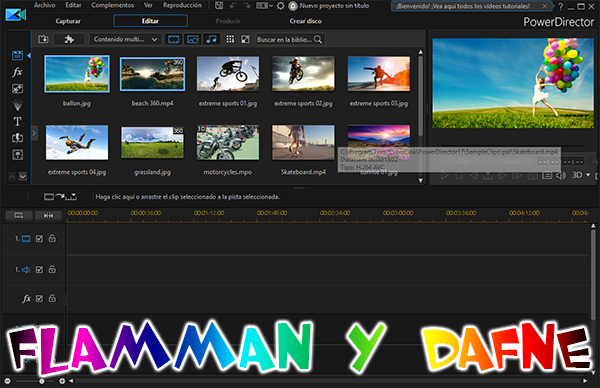Open the Media Room icon in sidebar
600x388 pixels.
pyautogui.click(x=17, y=55)
